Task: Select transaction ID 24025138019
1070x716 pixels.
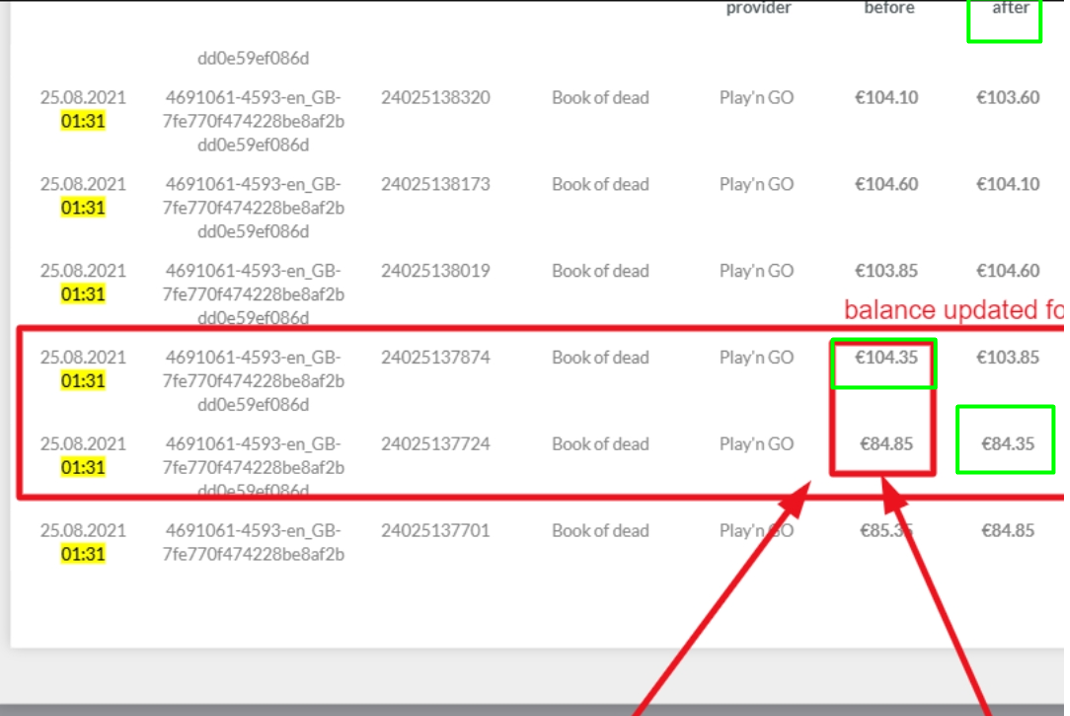Action: coord(435,271)
